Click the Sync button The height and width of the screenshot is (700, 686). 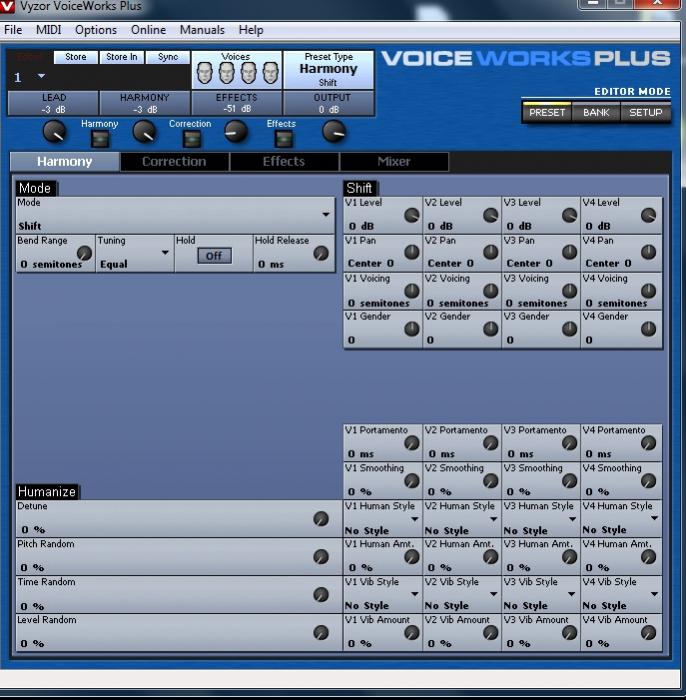click(168, 57)
